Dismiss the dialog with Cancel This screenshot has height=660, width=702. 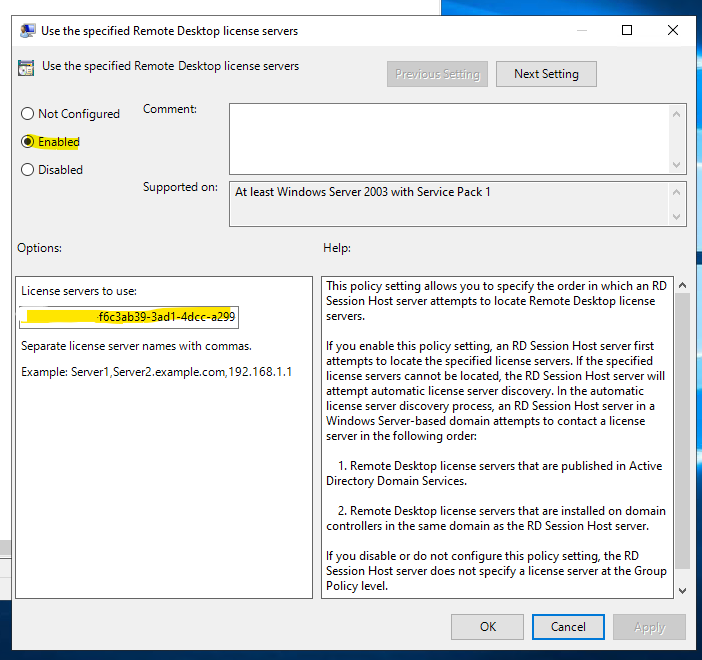pyautogui.click(x=568, y=627)
